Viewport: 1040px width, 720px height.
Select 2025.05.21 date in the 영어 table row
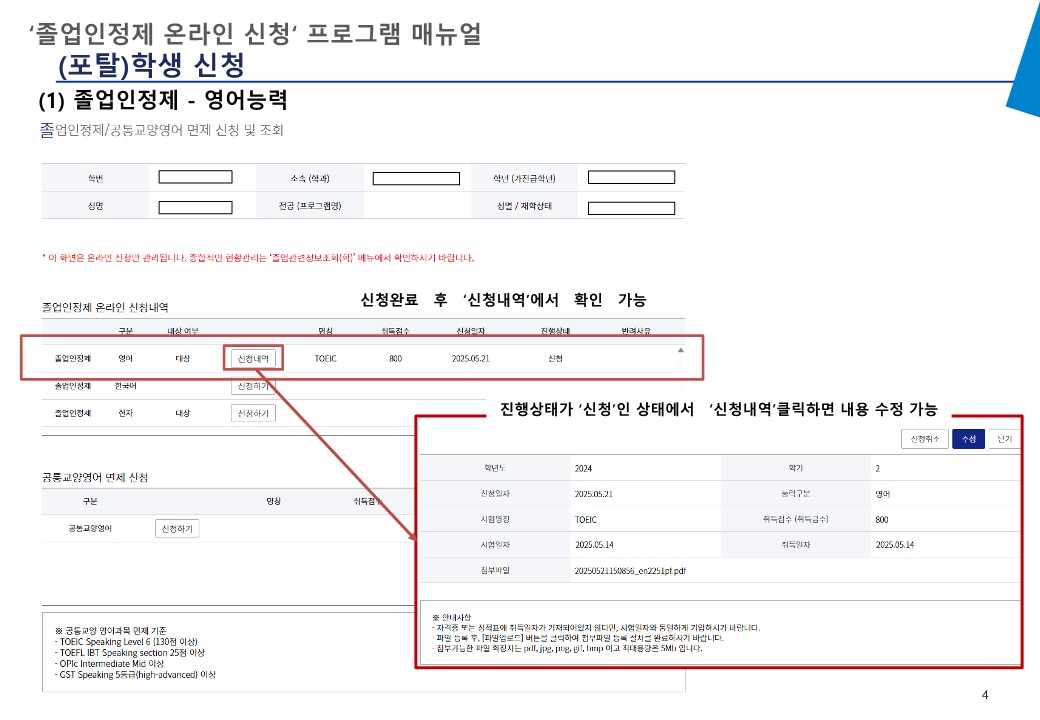tap(470, 359)
